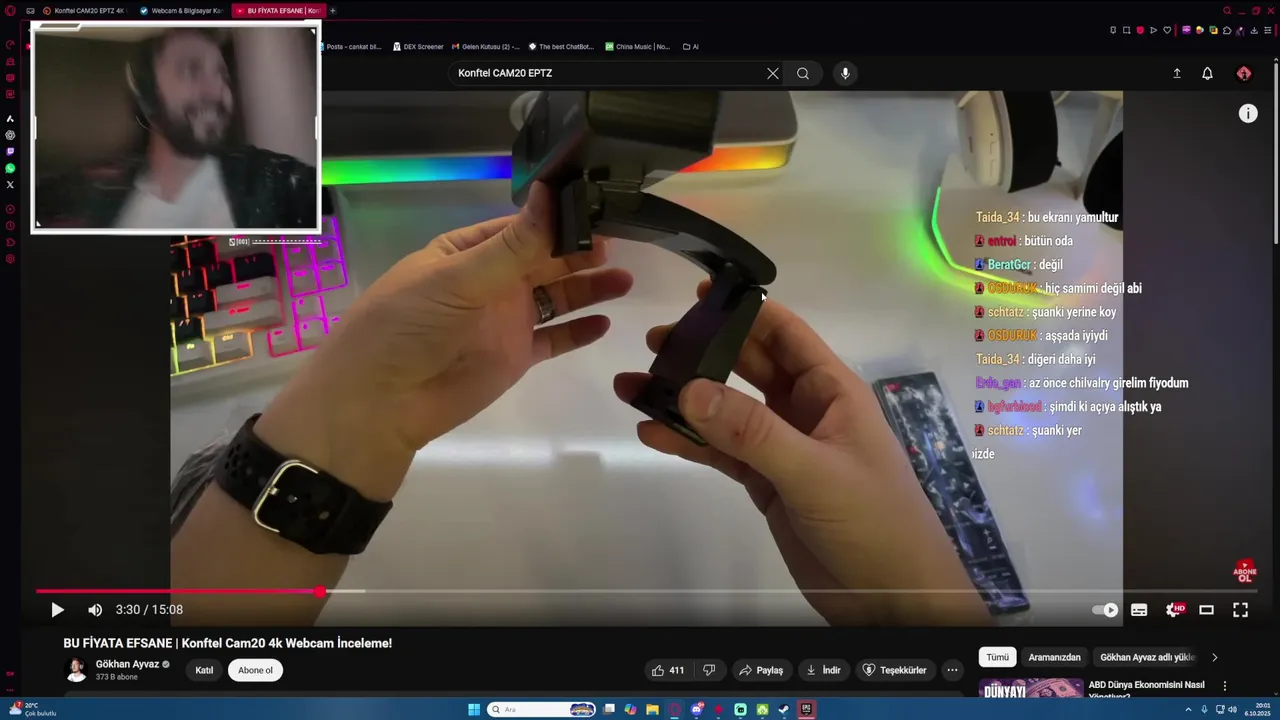The image size is (1280, 720).
Task: Select the Tümü filter chip
Action: tap(998, 657)
